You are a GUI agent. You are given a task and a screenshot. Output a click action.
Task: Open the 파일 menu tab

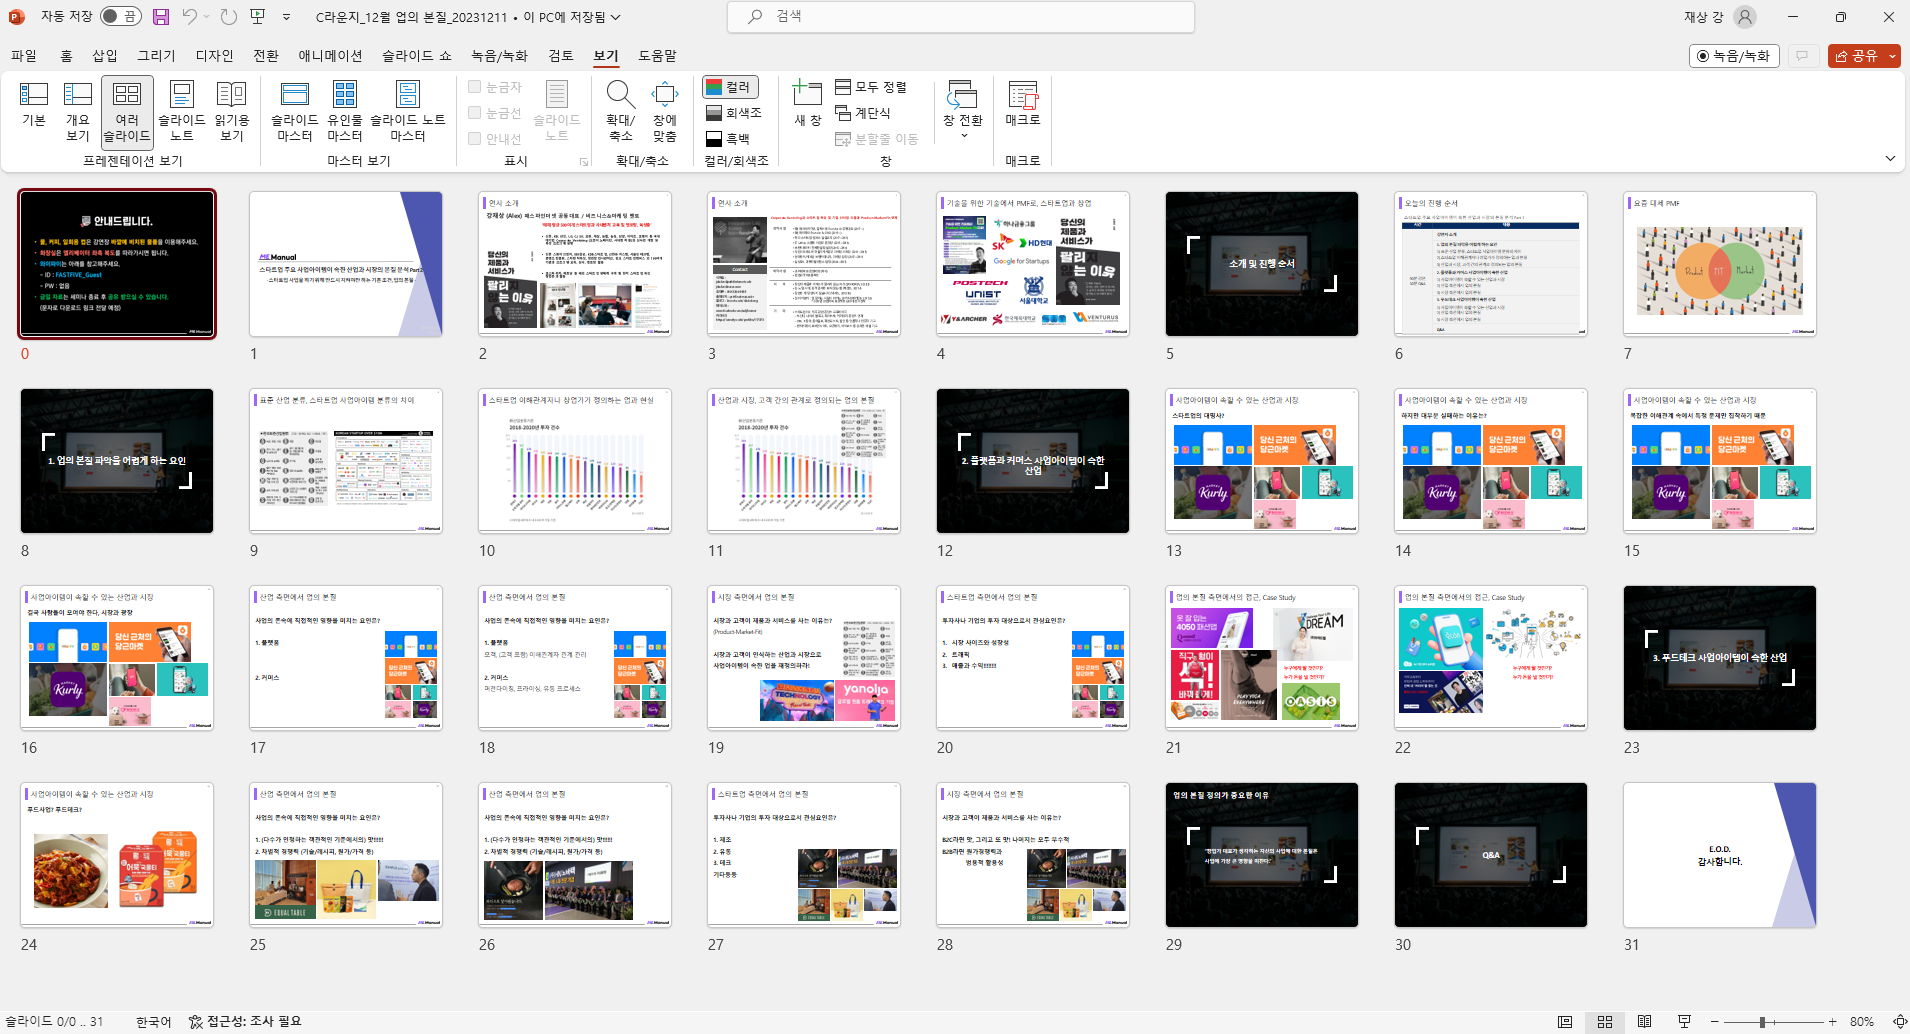(x=24, y=56)
